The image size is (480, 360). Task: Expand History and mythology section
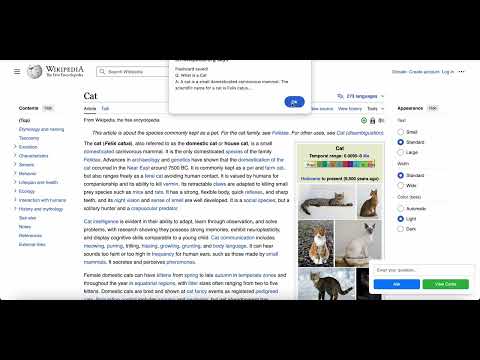15,209
